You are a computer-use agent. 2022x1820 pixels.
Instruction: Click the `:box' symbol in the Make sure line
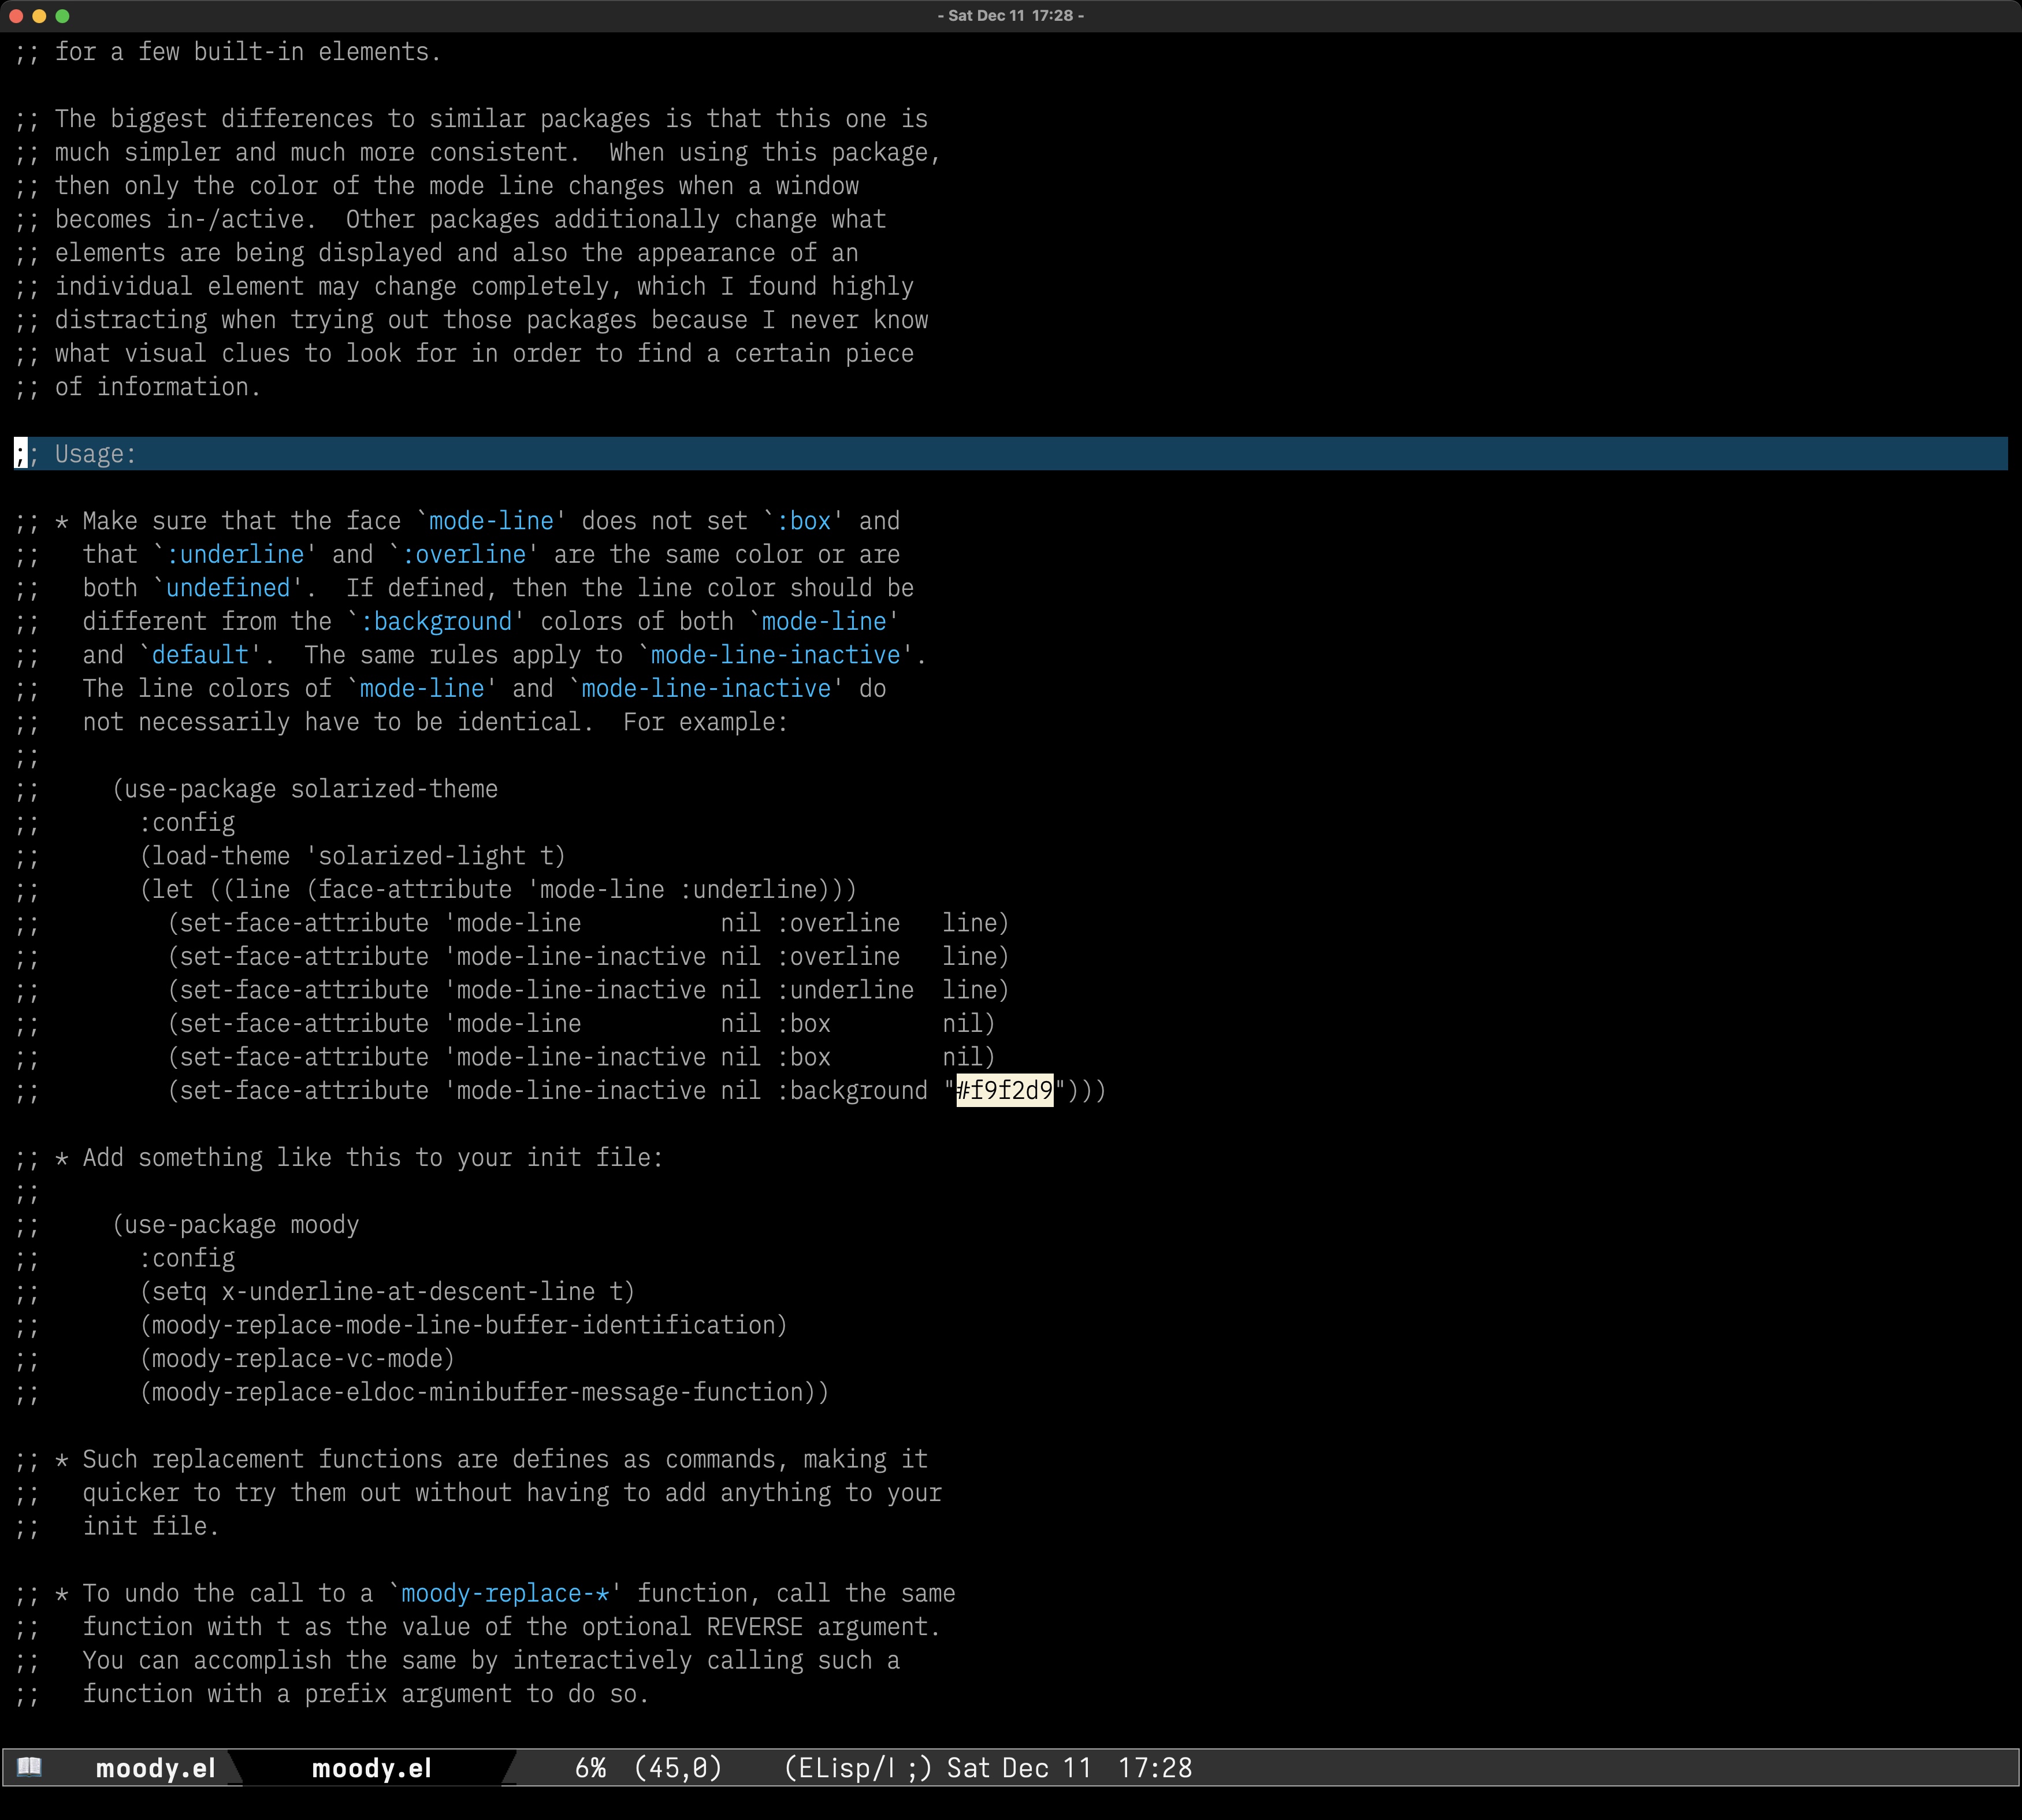tap(803, 521)
